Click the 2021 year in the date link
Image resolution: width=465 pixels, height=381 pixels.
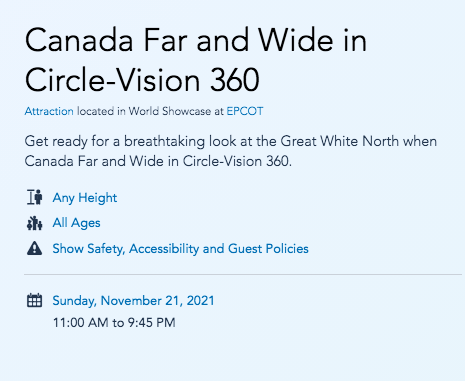tap(200, 301)
